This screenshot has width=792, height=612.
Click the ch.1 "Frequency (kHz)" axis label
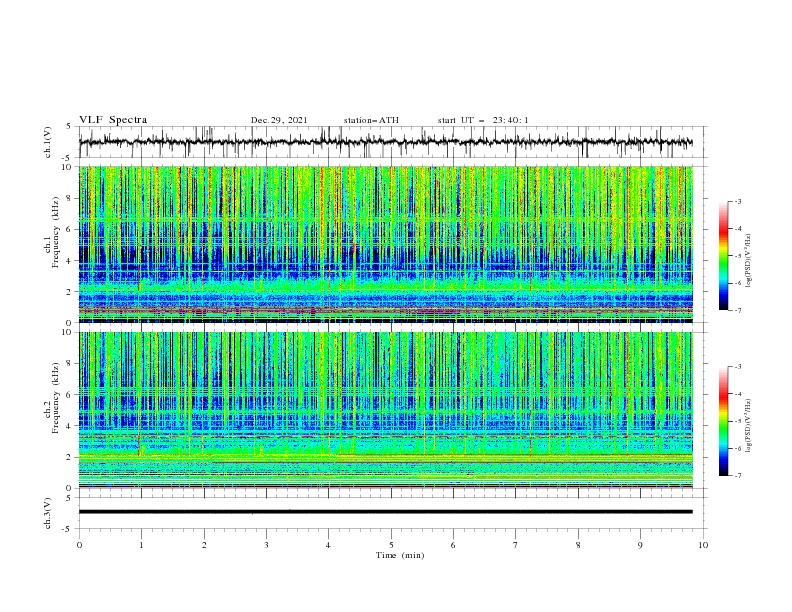[56, 232]
